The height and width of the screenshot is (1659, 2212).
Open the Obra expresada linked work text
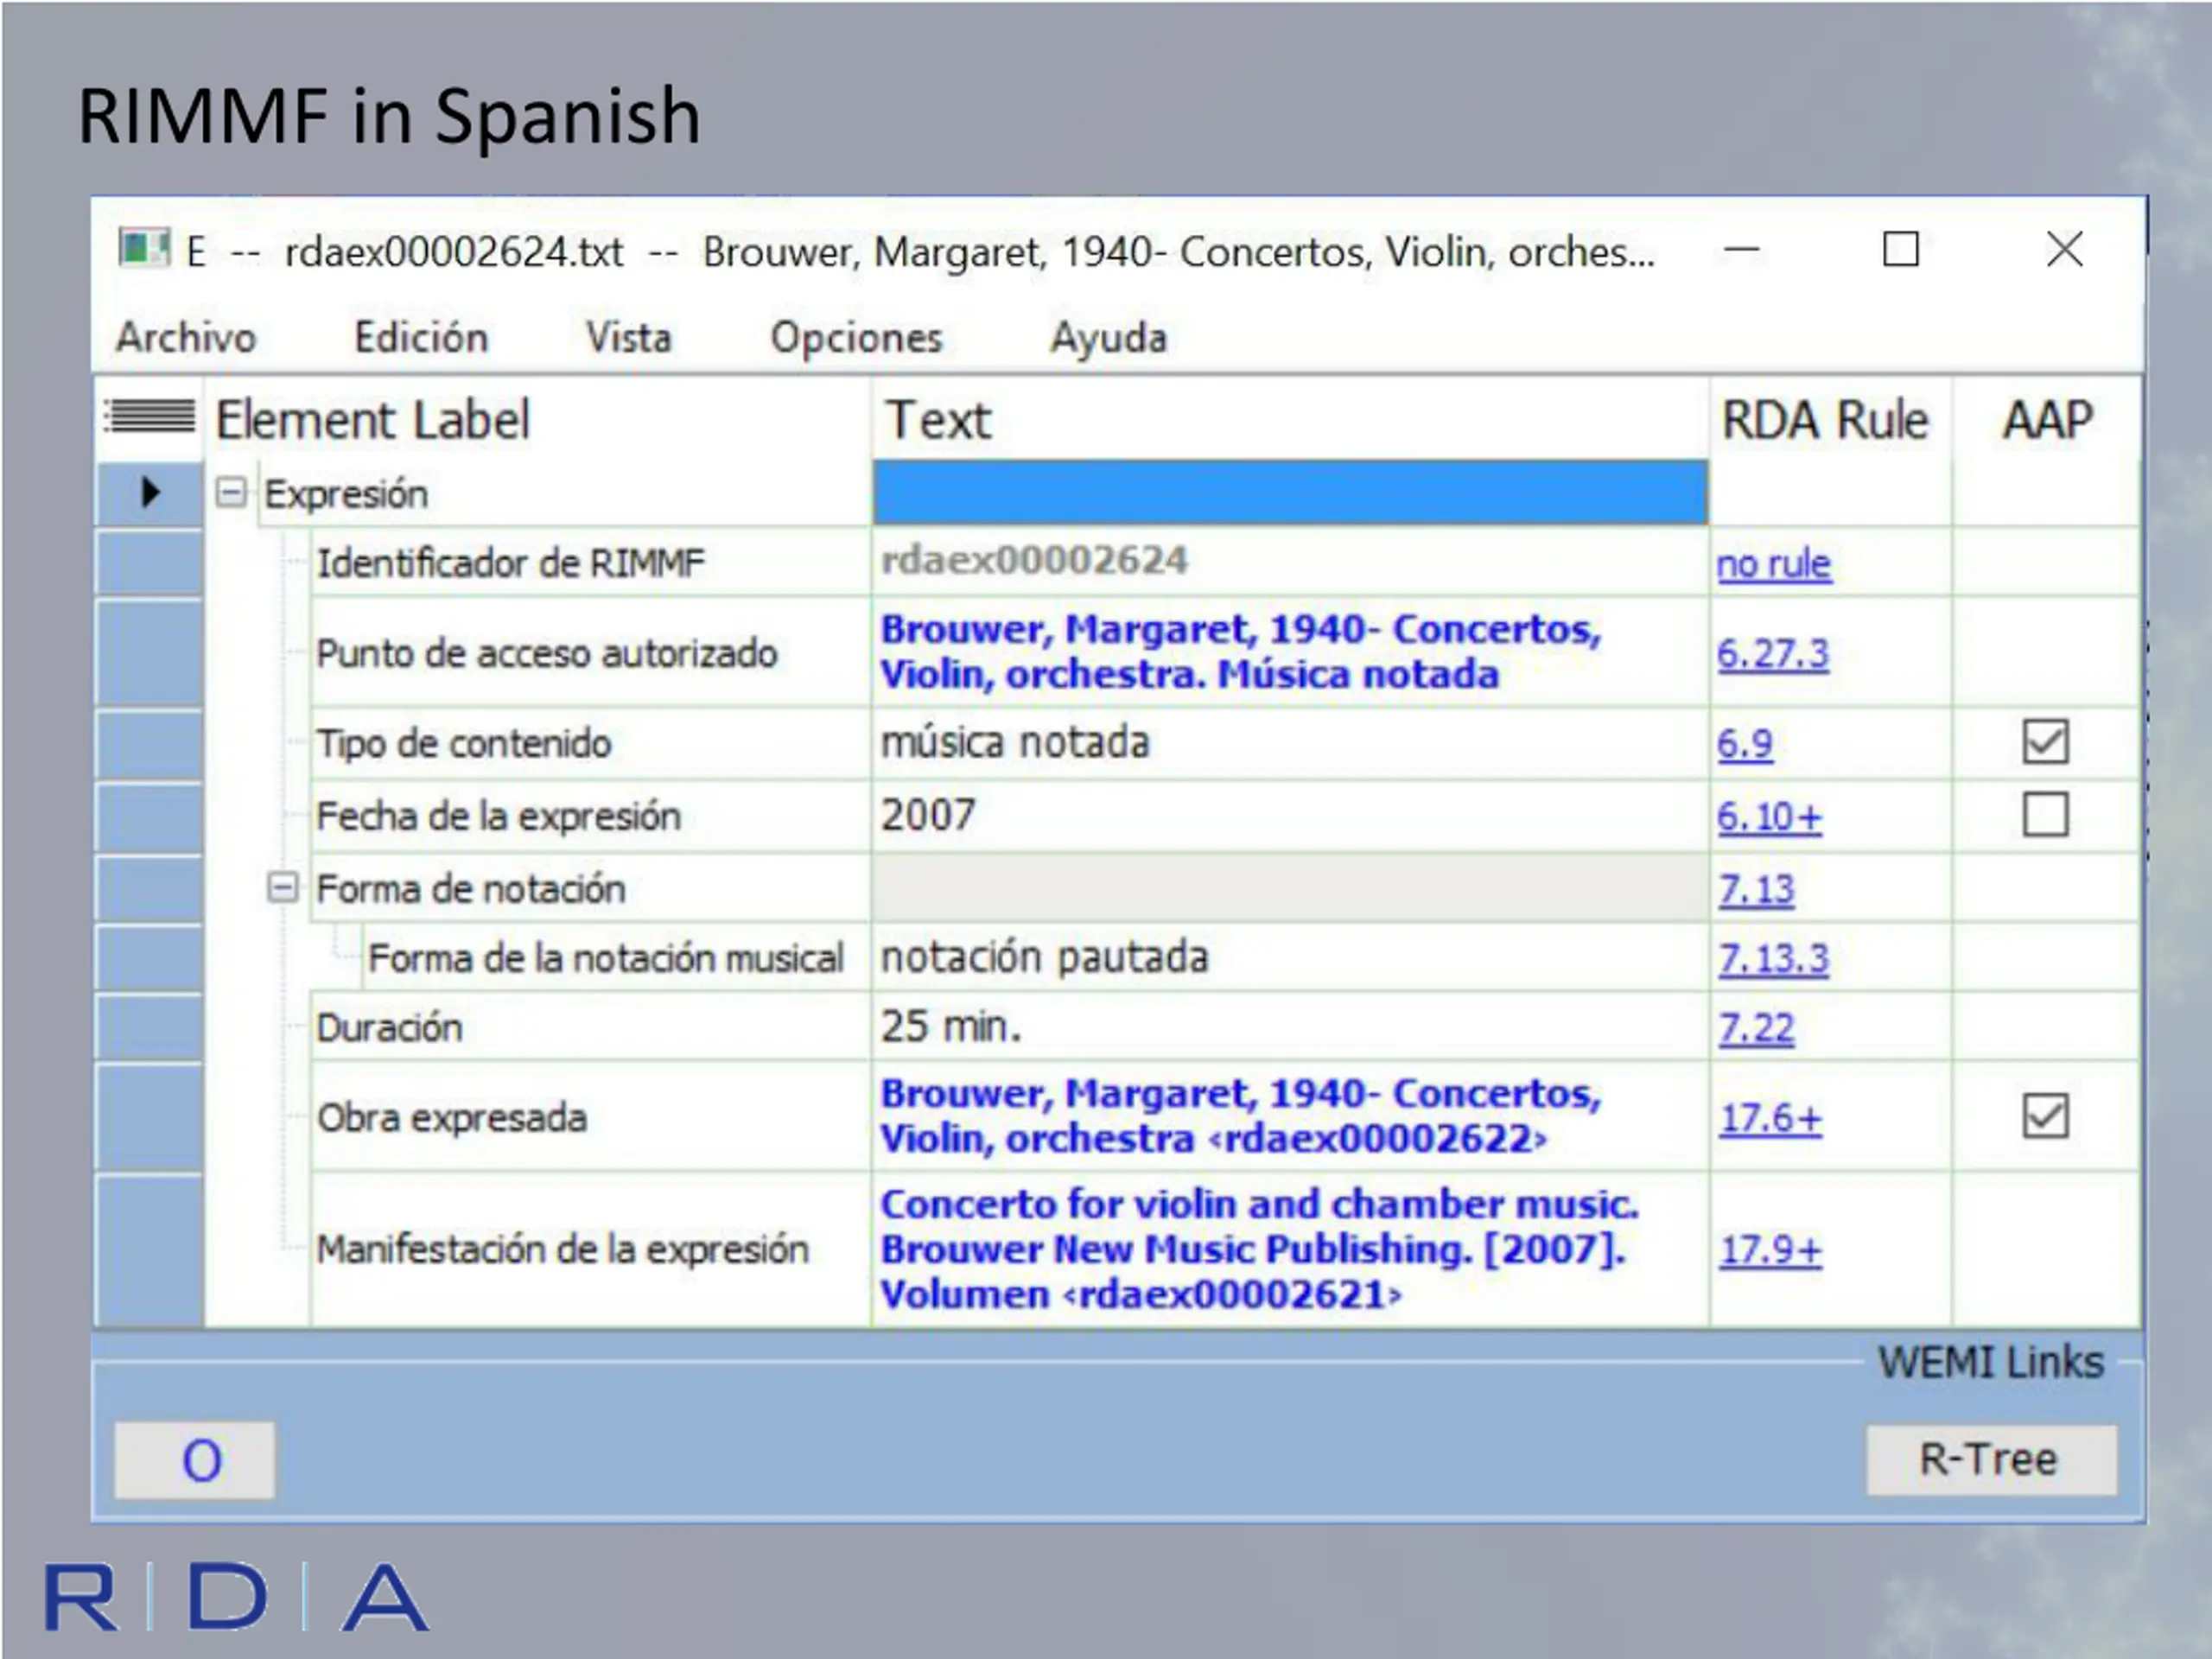(x=1241, y=1116)
